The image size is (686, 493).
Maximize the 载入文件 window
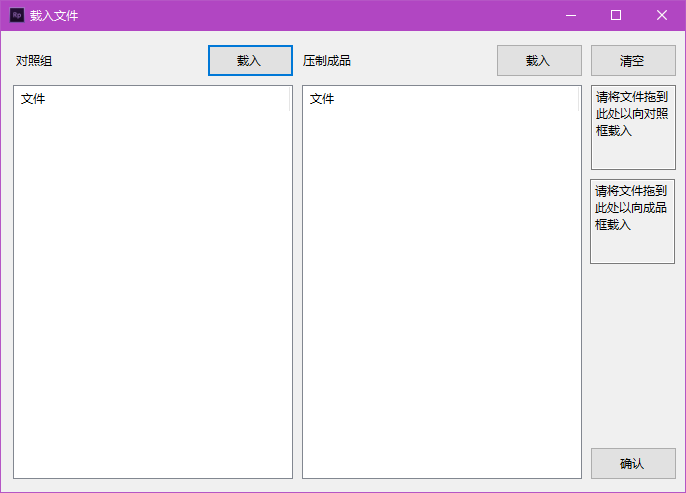(x=616, y=15)
